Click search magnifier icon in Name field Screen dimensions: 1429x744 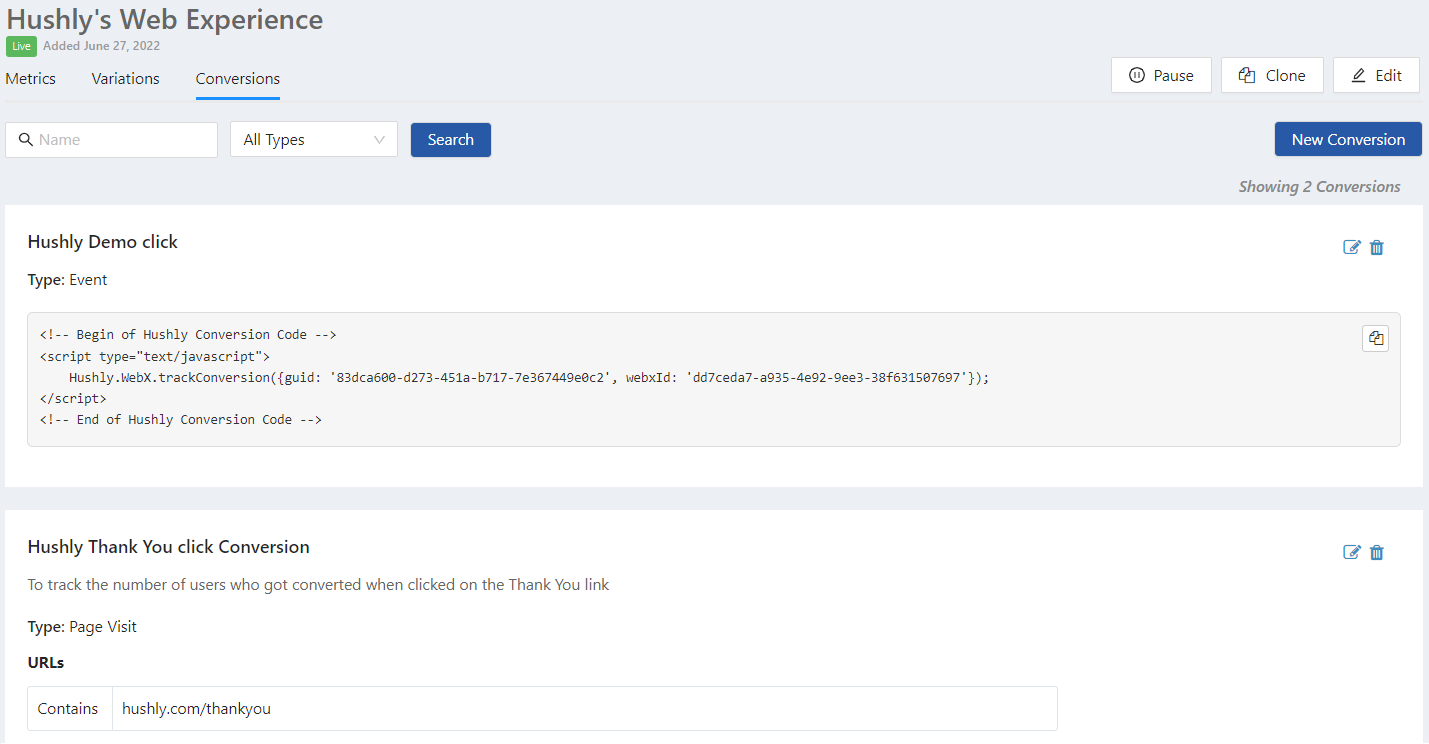[x=26, y=140]
